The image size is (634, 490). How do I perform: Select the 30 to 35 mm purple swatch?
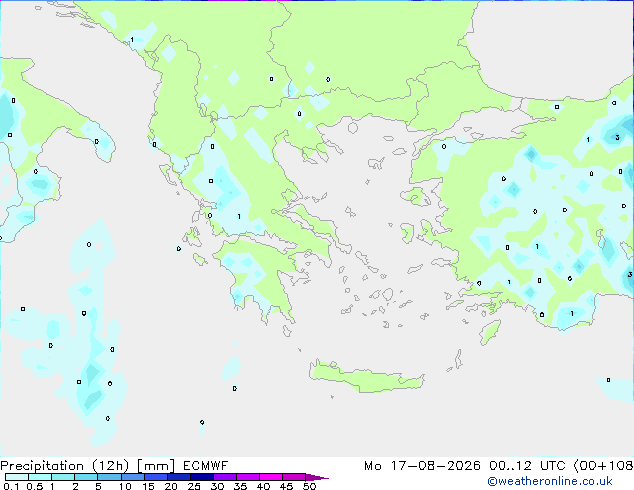[x=225, y=477]
